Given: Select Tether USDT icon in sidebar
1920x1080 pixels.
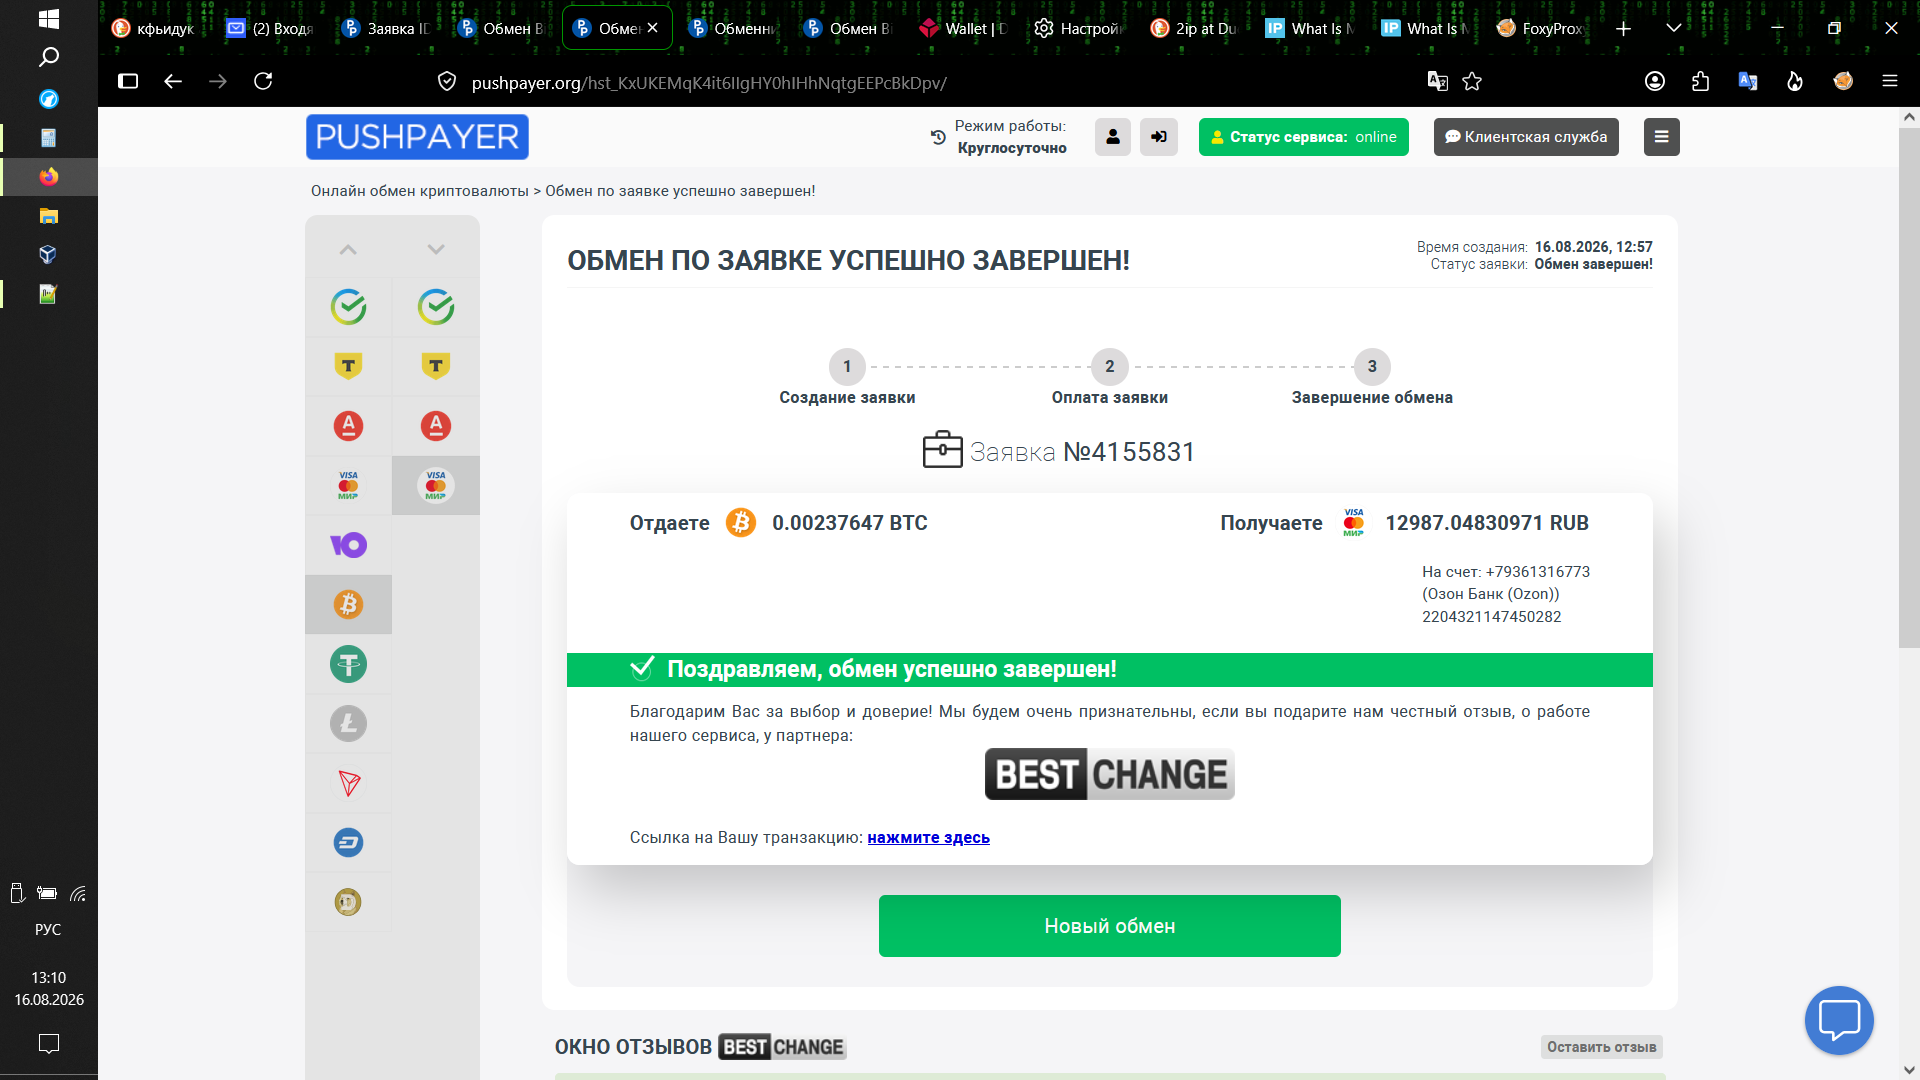Looking at the screenshot, I should click(x=348, y=664).
